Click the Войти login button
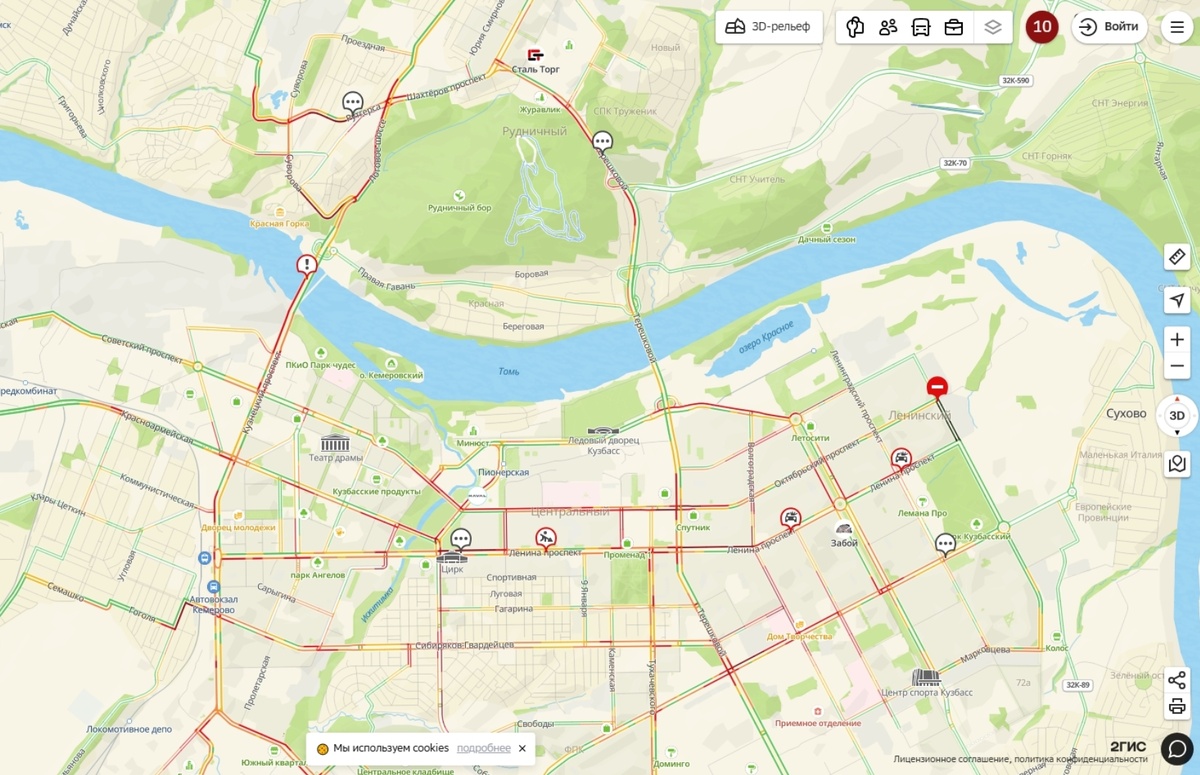Viewport: 1200px width, 775px height. tap(1110, 27)
